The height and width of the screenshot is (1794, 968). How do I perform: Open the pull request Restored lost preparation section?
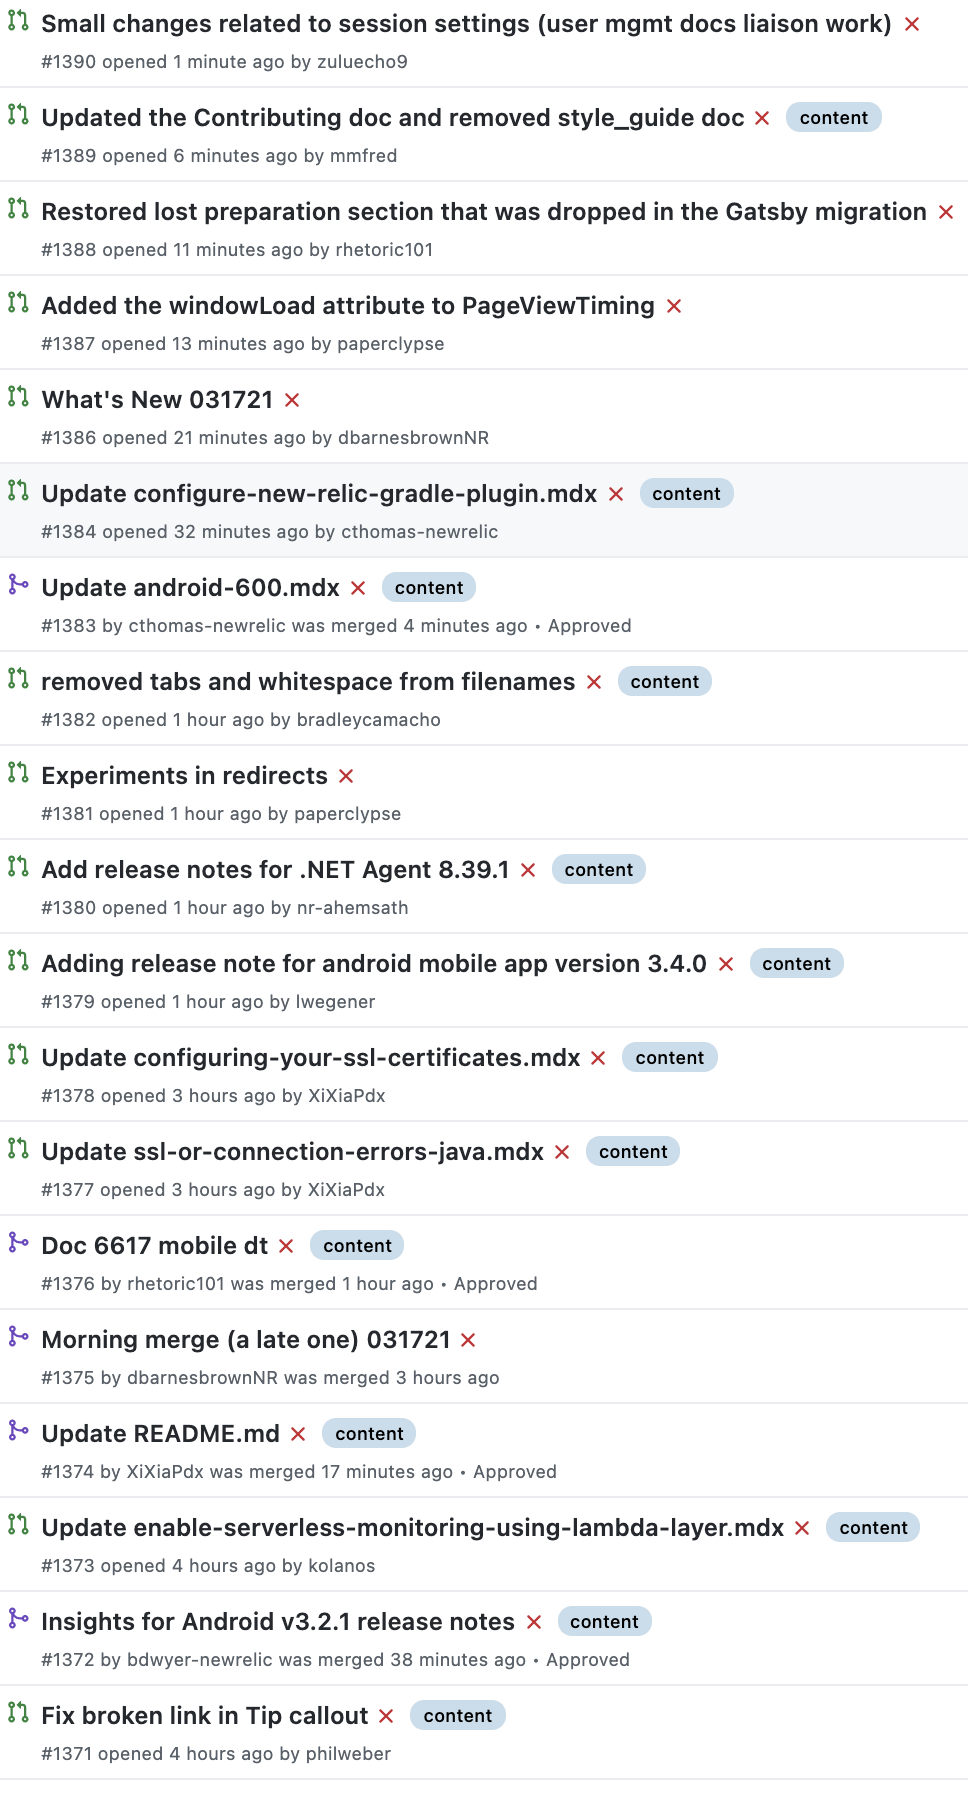click(x=484, y=212)
